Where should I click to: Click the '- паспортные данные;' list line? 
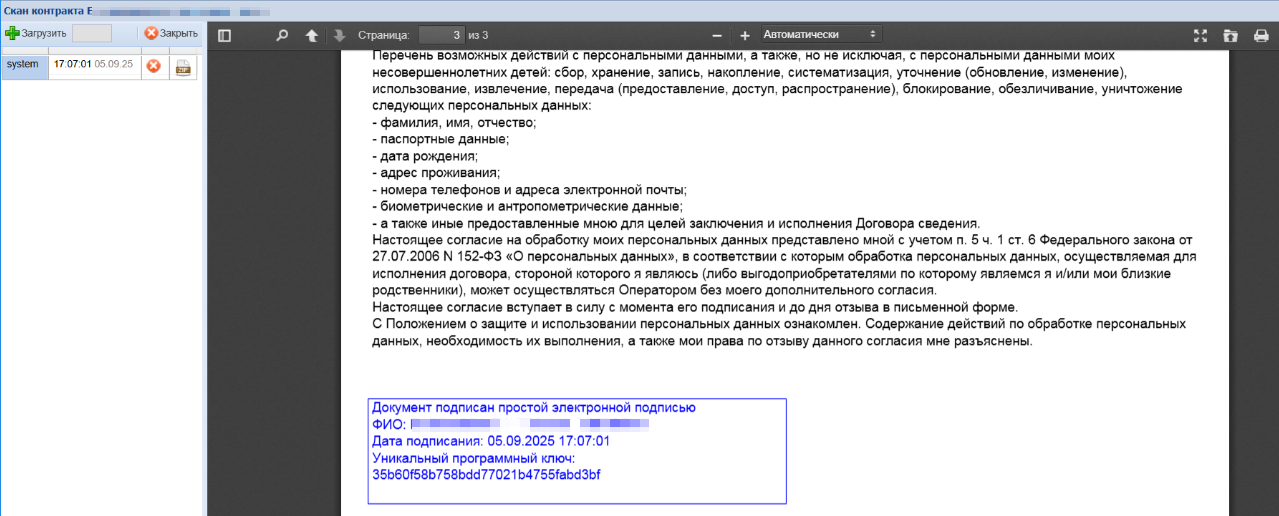pyautogui.click(x=440, y=139)
